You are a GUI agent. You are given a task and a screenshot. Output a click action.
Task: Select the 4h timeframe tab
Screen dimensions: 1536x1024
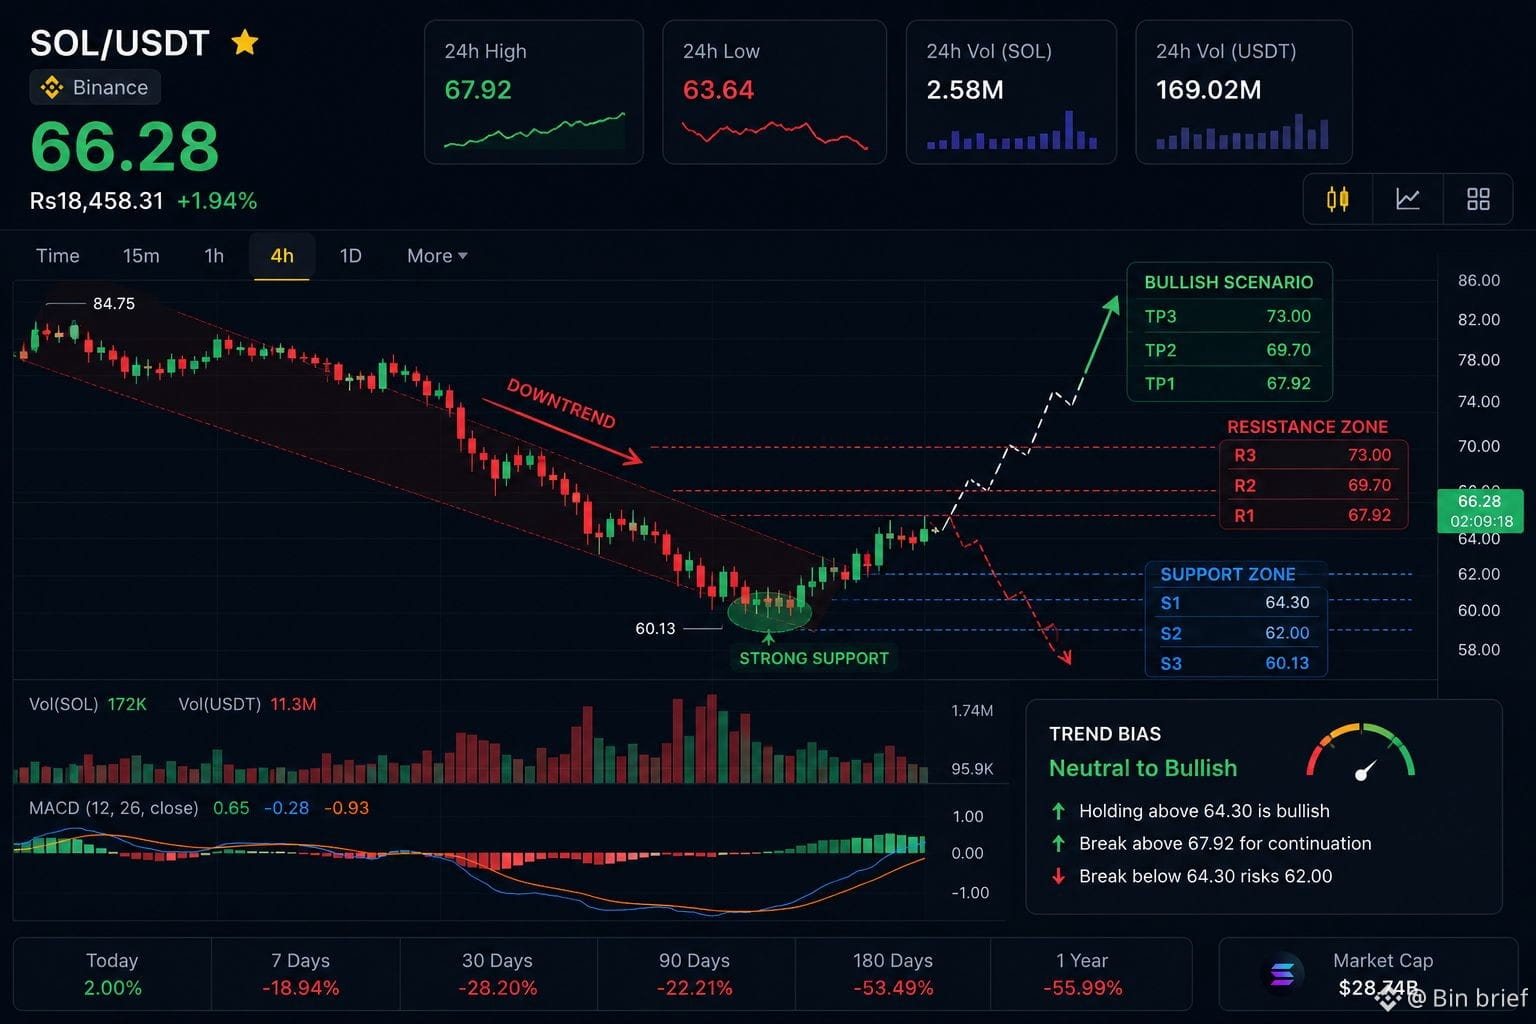pyautogui.click(x=282, y=256)
